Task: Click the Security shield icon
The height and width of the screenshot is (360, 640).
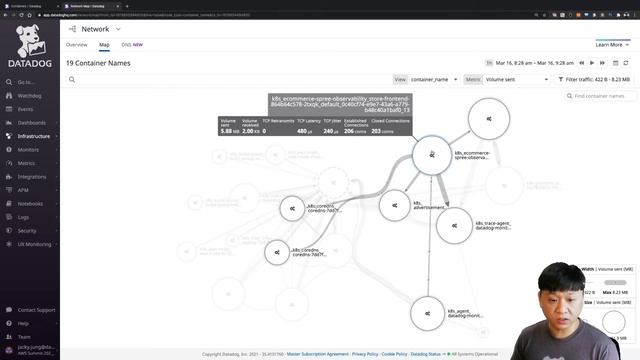Action: pyautogui.click(x=9, y=230)
